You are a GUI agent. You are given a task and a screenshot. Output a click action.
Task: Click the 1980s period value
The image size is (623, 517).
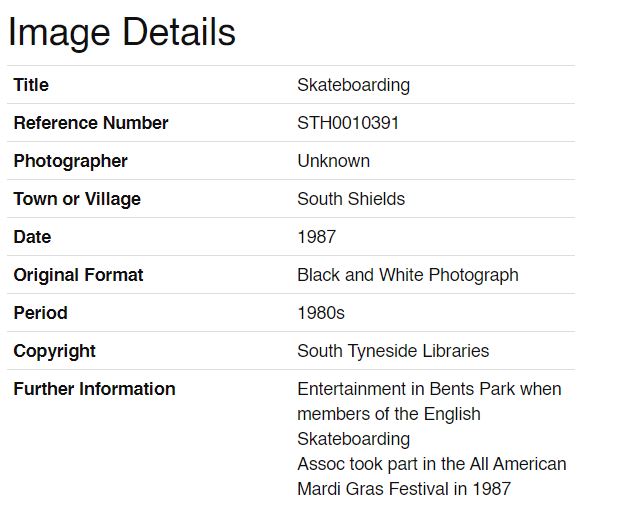321,313
